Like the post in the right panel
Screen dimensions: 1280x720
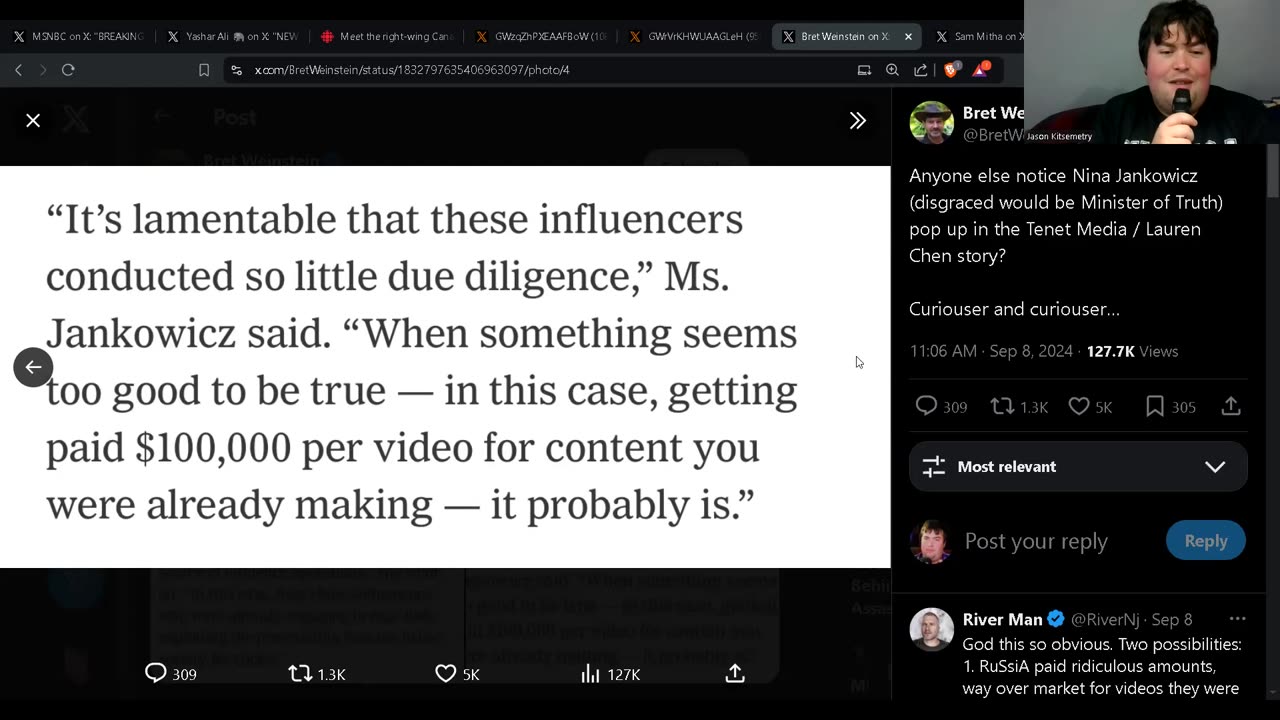(x=1079, y=406)
